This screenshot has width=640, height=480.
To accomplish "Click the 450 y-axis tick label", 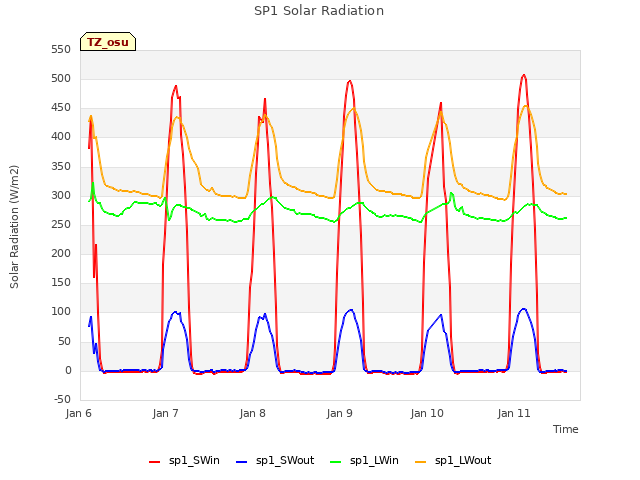I will click(61, 108).
